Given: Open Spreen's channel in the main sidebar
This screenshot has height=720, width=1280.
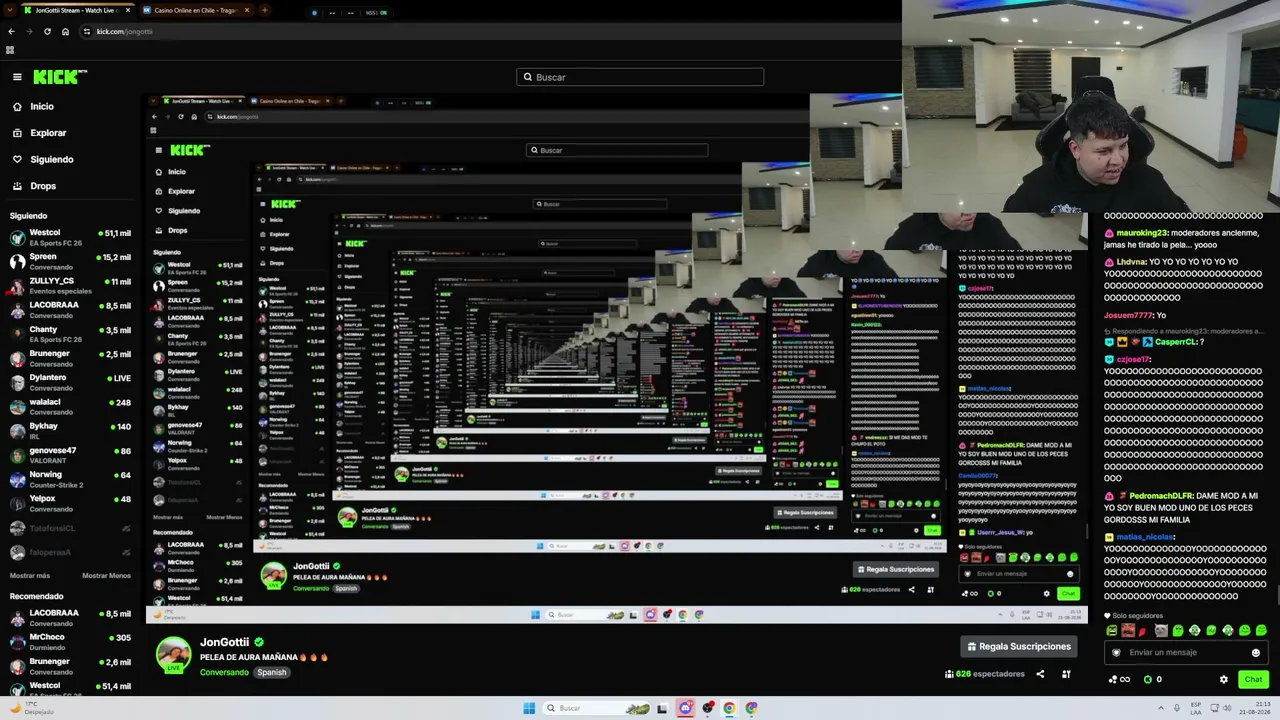Looking at the screenshot, I should coord(72,261).
